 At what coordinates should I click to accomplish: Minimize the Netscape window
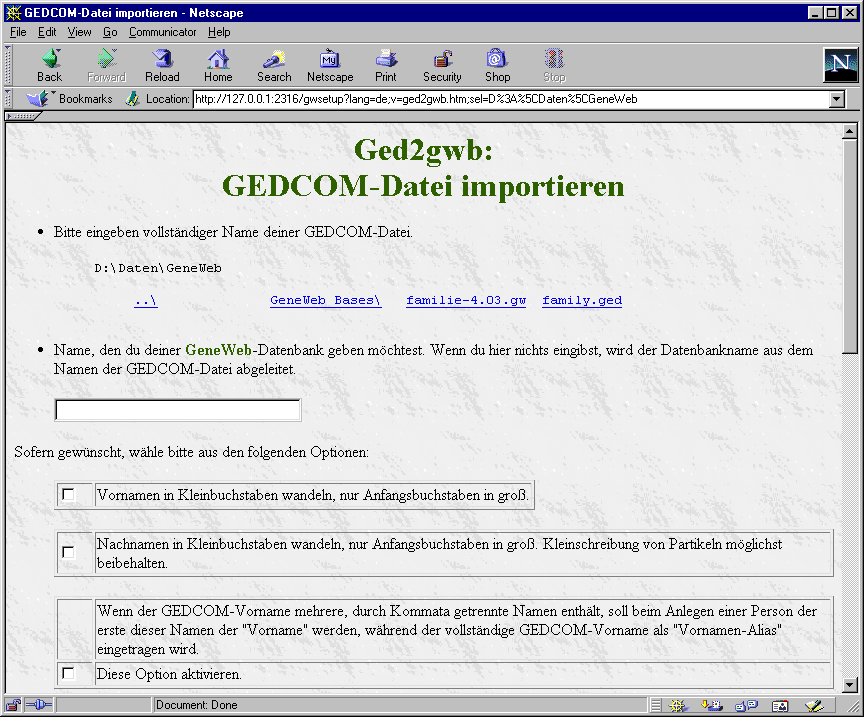(x=816, y=12)
